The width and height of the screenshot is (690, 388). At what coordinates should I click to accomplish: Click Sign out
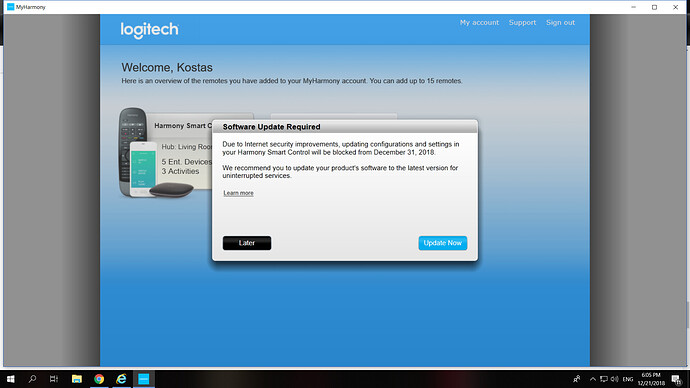coord(560,22)
